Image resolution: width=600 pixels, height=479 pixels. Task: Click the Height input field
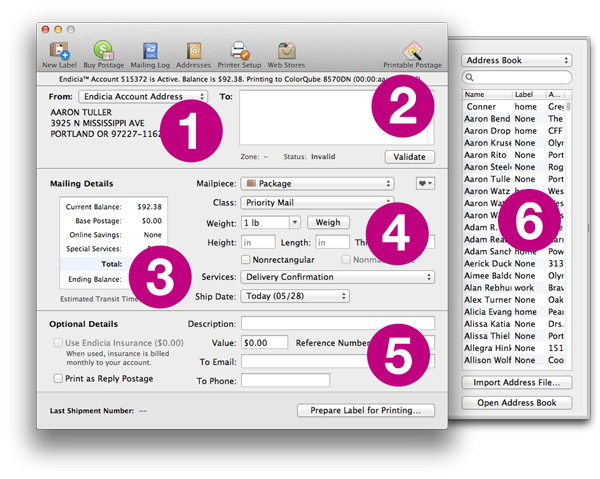click(x=258, y=243)
